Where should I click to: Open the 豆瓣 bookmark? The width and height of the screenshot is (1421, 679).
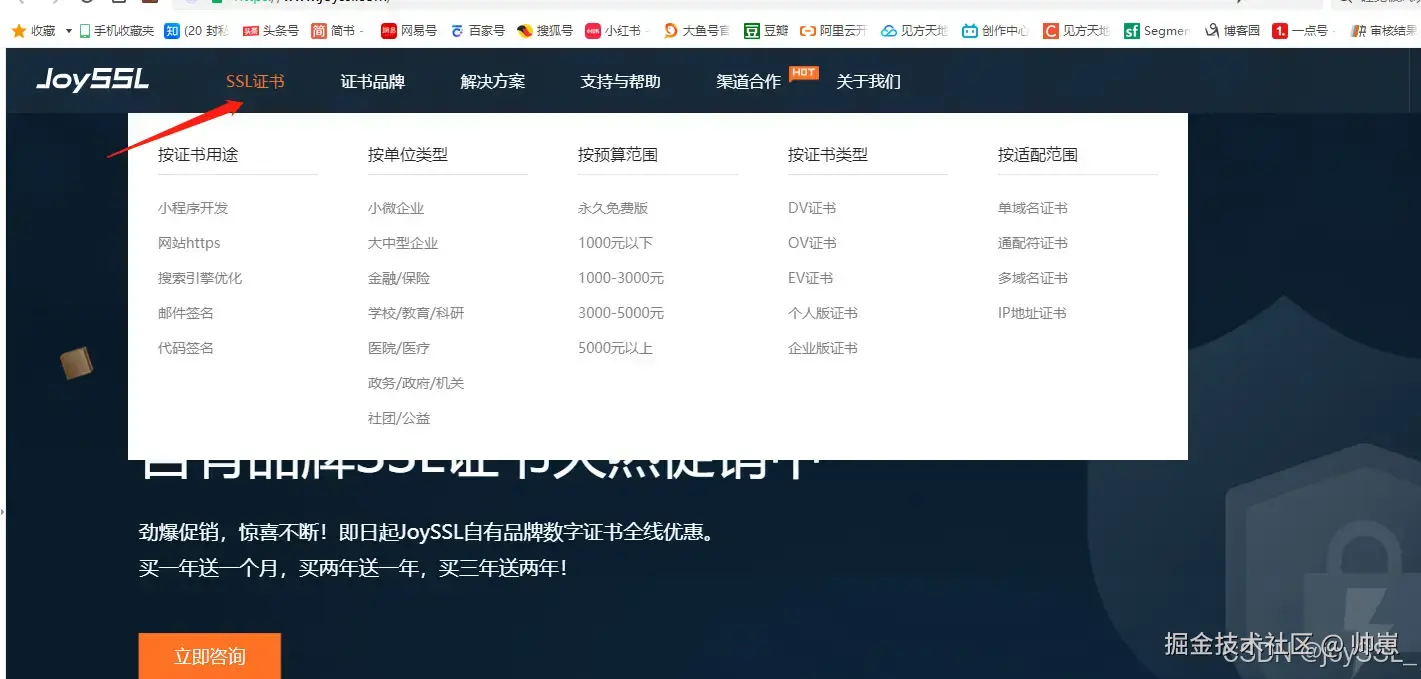767,31
